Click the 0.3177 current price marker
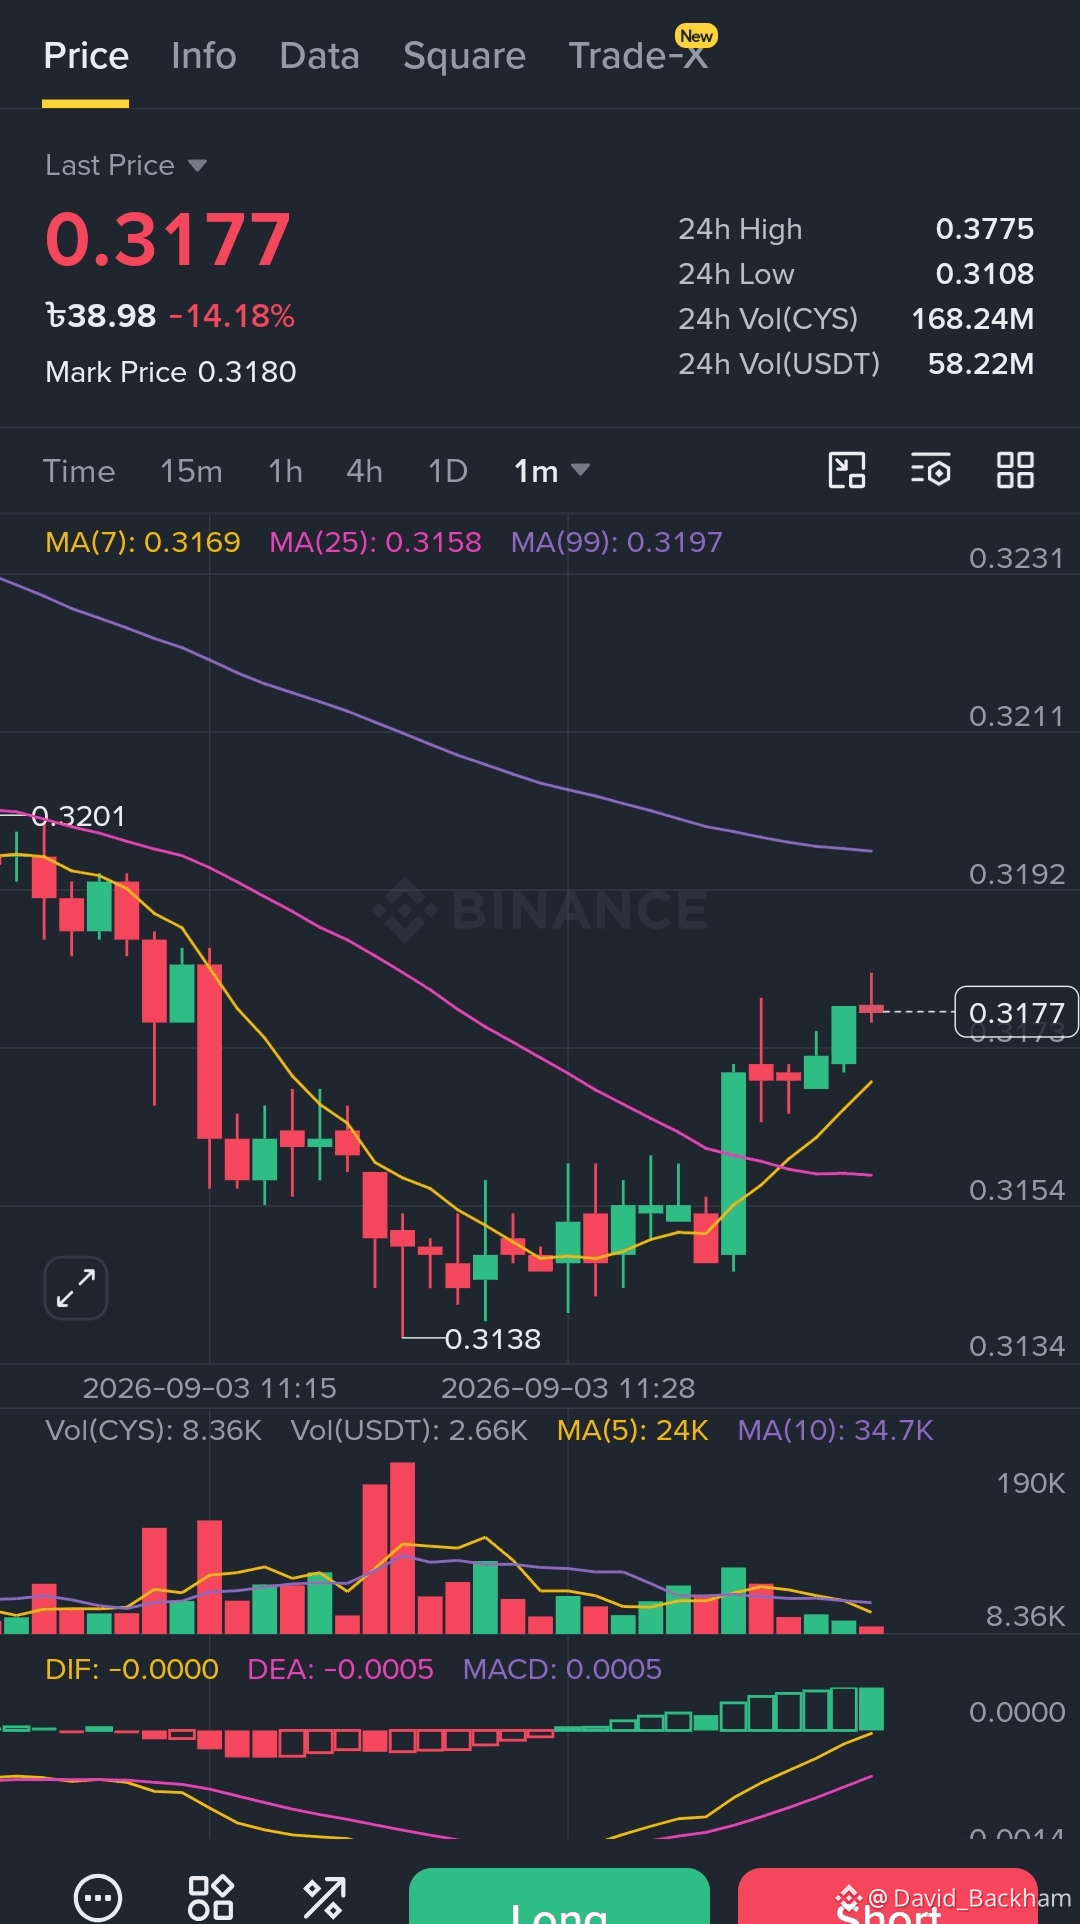Screen dimensions: 1080x1924 click(x=1016, y=1012)
